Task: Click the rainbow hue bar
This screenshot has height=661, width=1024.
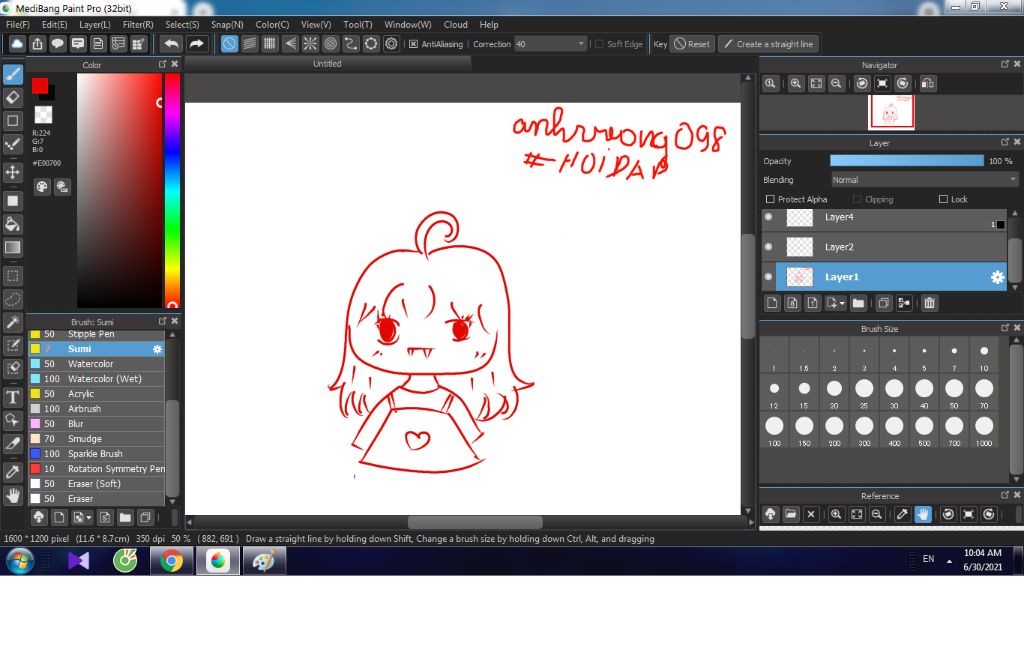Action: point(172,189)
